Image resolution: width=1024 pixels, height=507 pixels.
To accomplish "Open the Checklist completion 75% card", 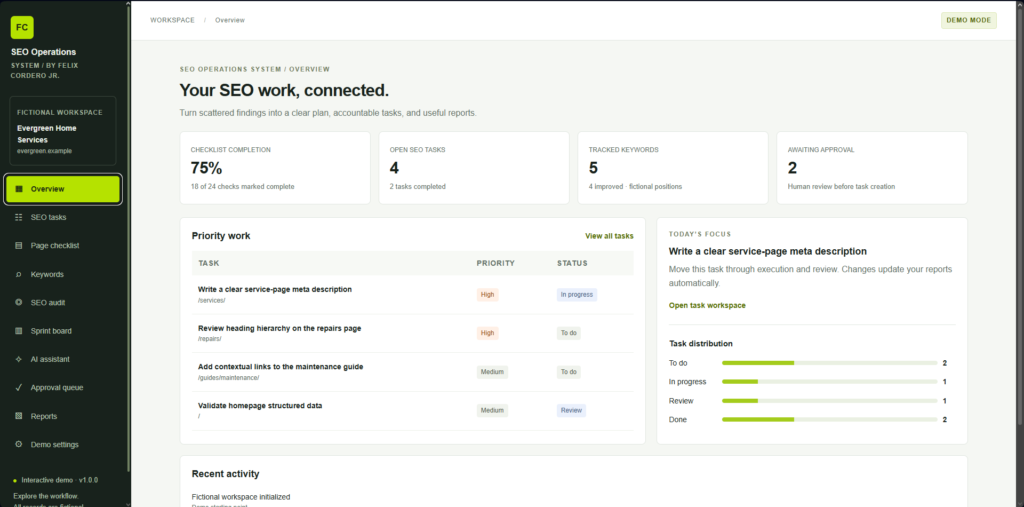I will pyautogui.click(x=275, y=168).
